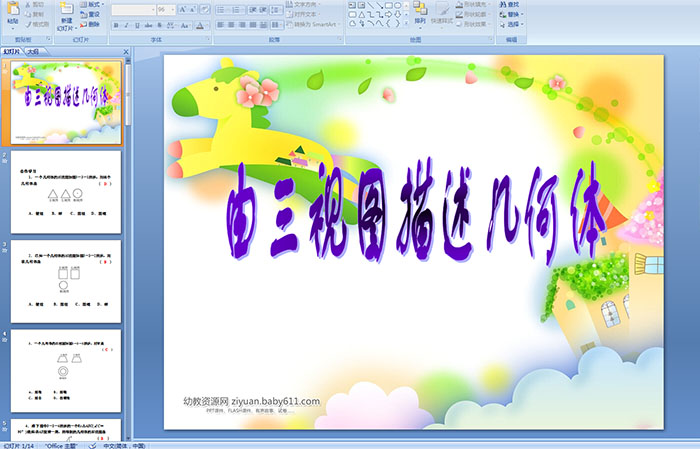Open the Shape Effects (形状效果) menu

coord(473,24)
